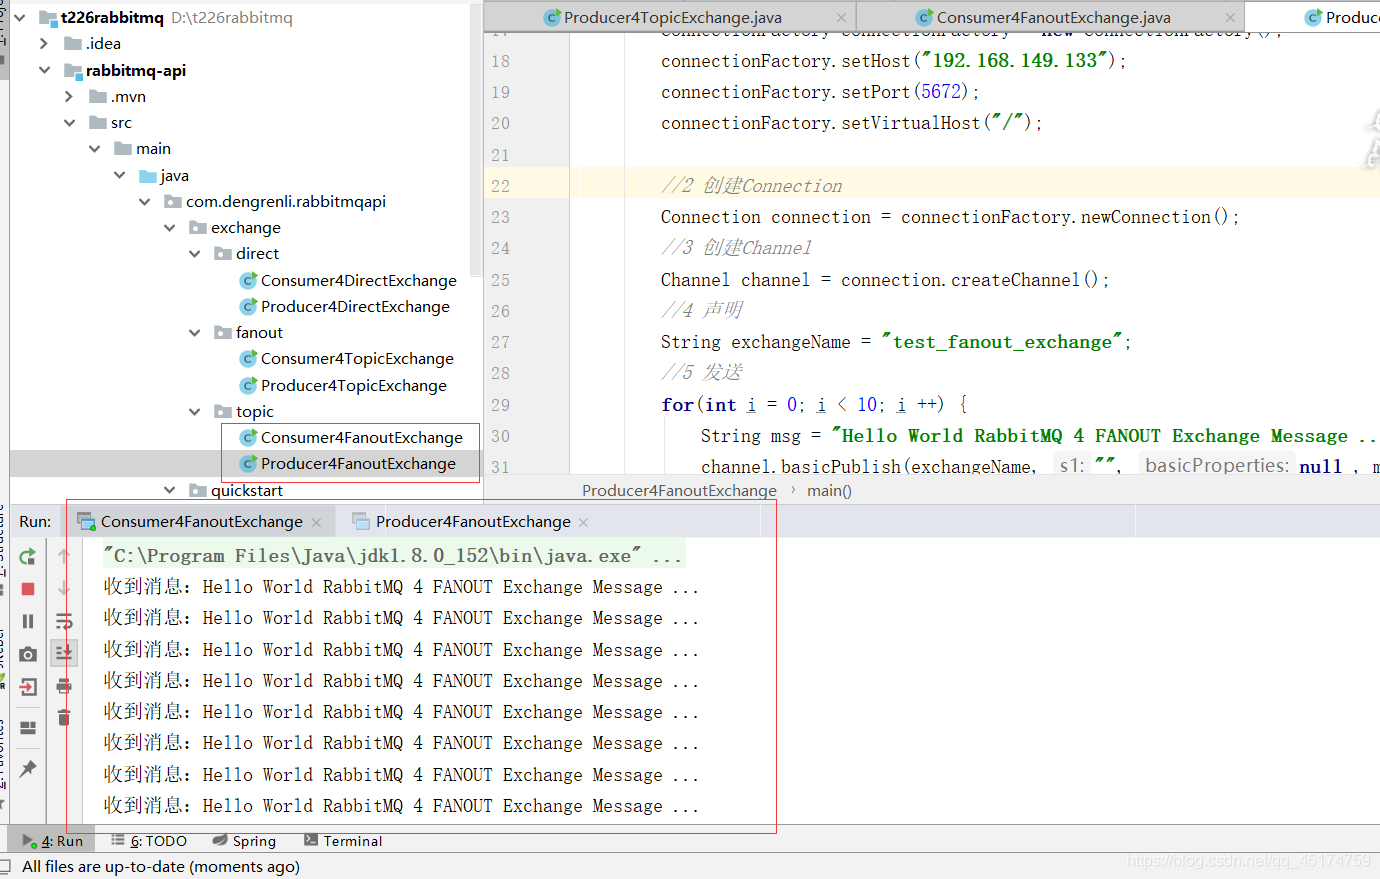Switch to Producer4TopicExchange.java editor tab
1380x879 pixels.
(x=672, y=17)
